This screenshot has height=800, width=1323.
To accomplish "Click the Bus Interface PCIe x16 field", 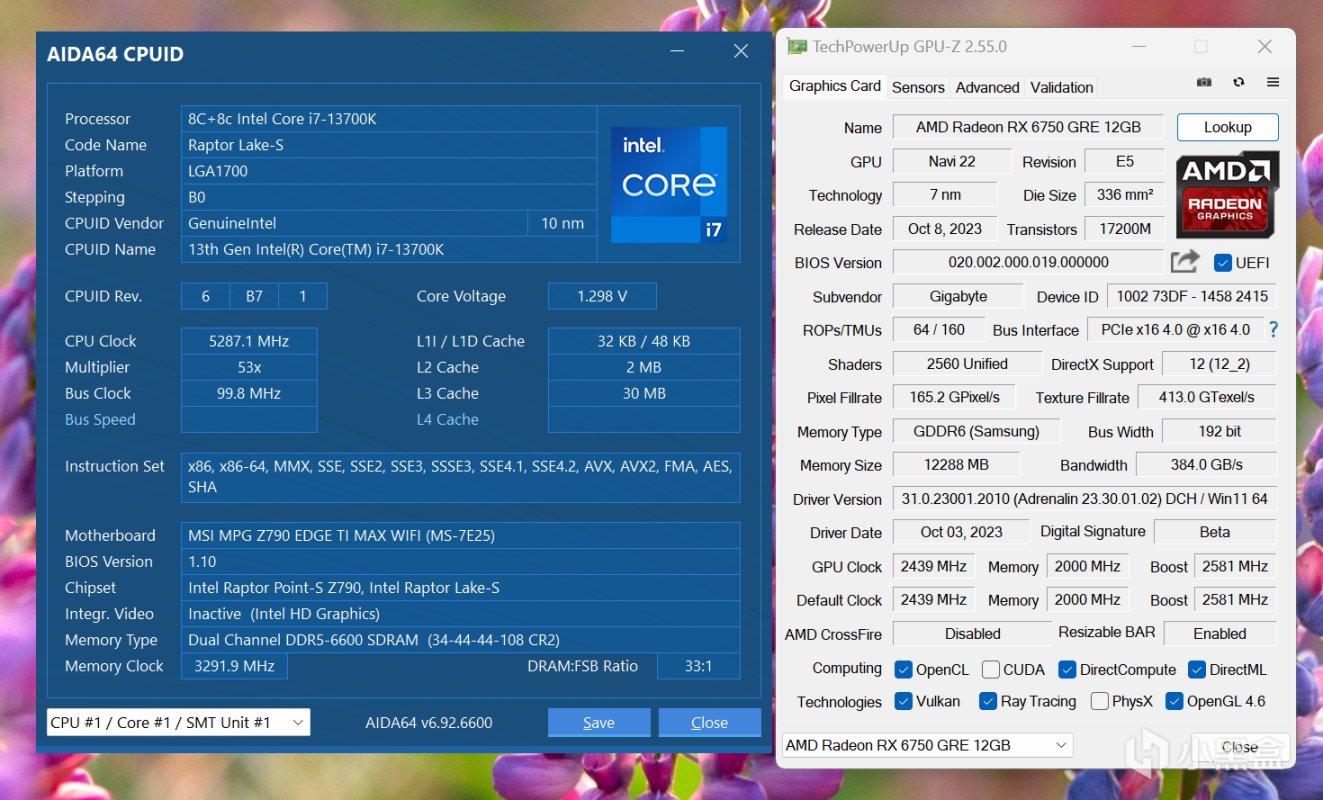I will click(x=1175, y=330).
